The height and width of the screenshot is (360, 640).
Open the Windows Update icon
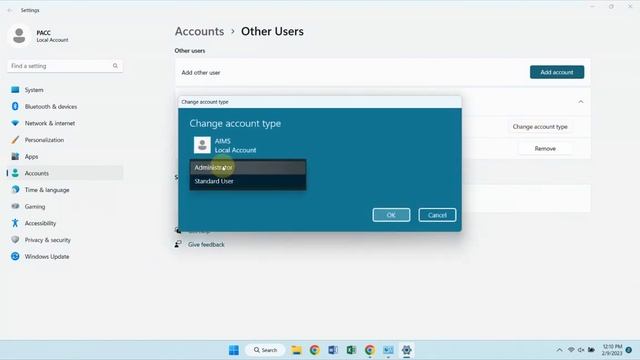pos(15,256)
